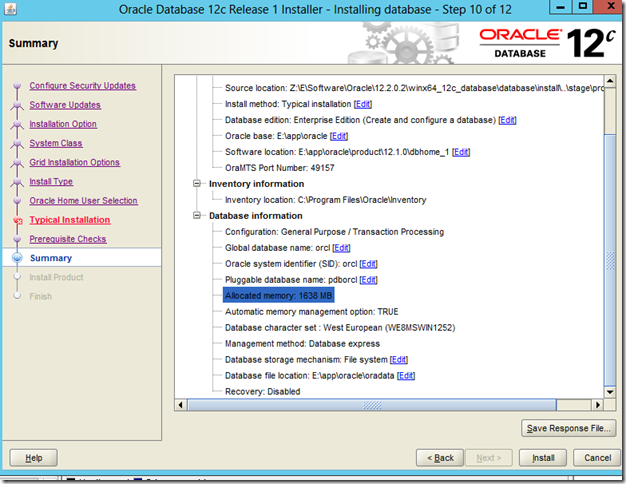Collapse the Database information tree node
Screen dimensions: 626x484
[197, 216]
